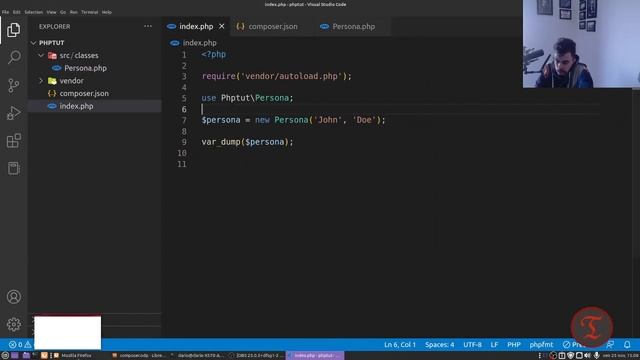Viewport: 640px width, 360px height.
Task: Click the var_dump($persona) line
Action: click(247, 142)
